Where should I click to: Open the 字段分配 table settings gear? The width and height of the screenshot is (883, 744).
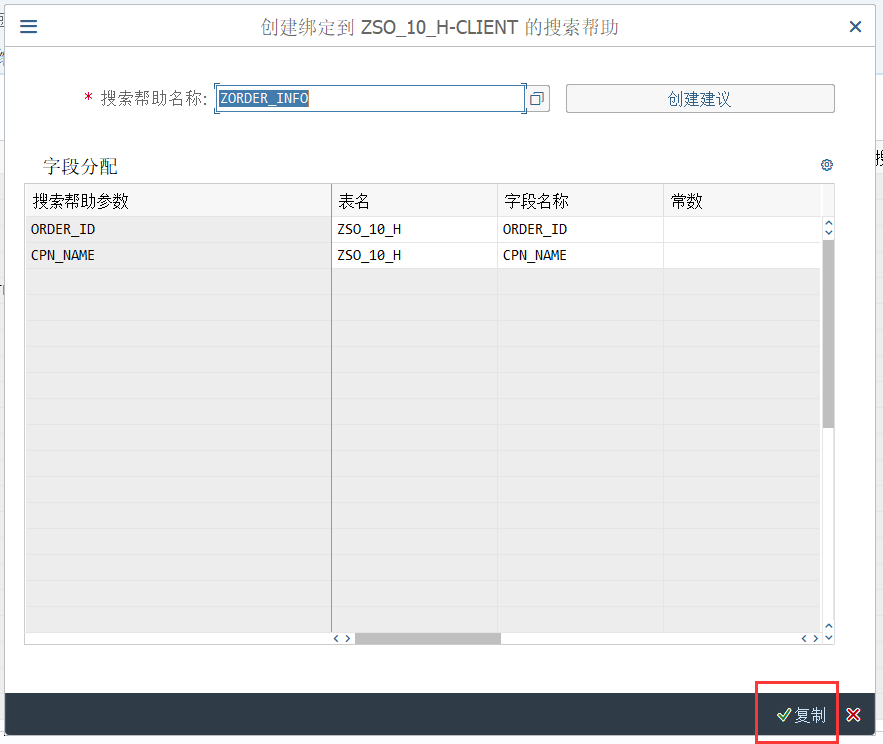pyautogui.click(x=826, y=165)
